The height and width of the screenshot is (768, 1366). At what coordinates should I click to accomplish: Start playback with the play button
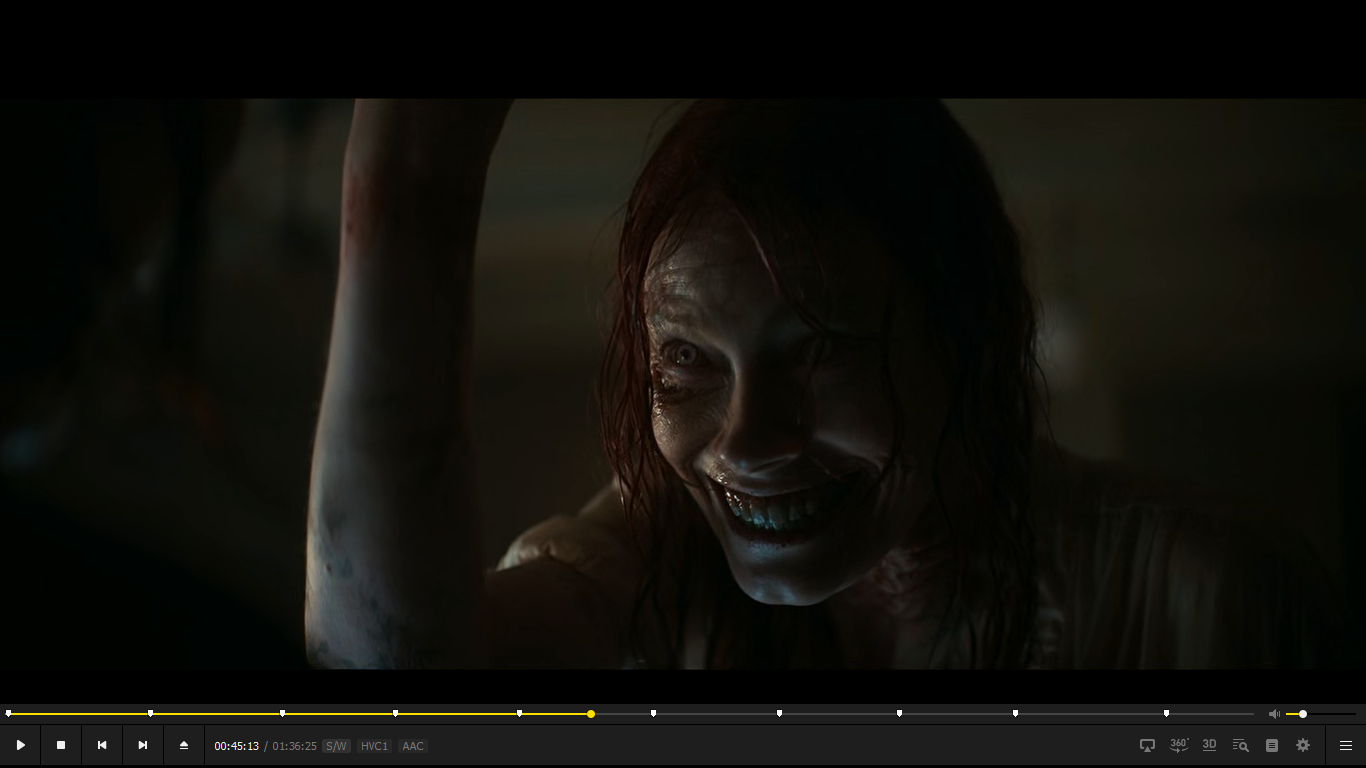pyautogui.click(x=20, y=746)
